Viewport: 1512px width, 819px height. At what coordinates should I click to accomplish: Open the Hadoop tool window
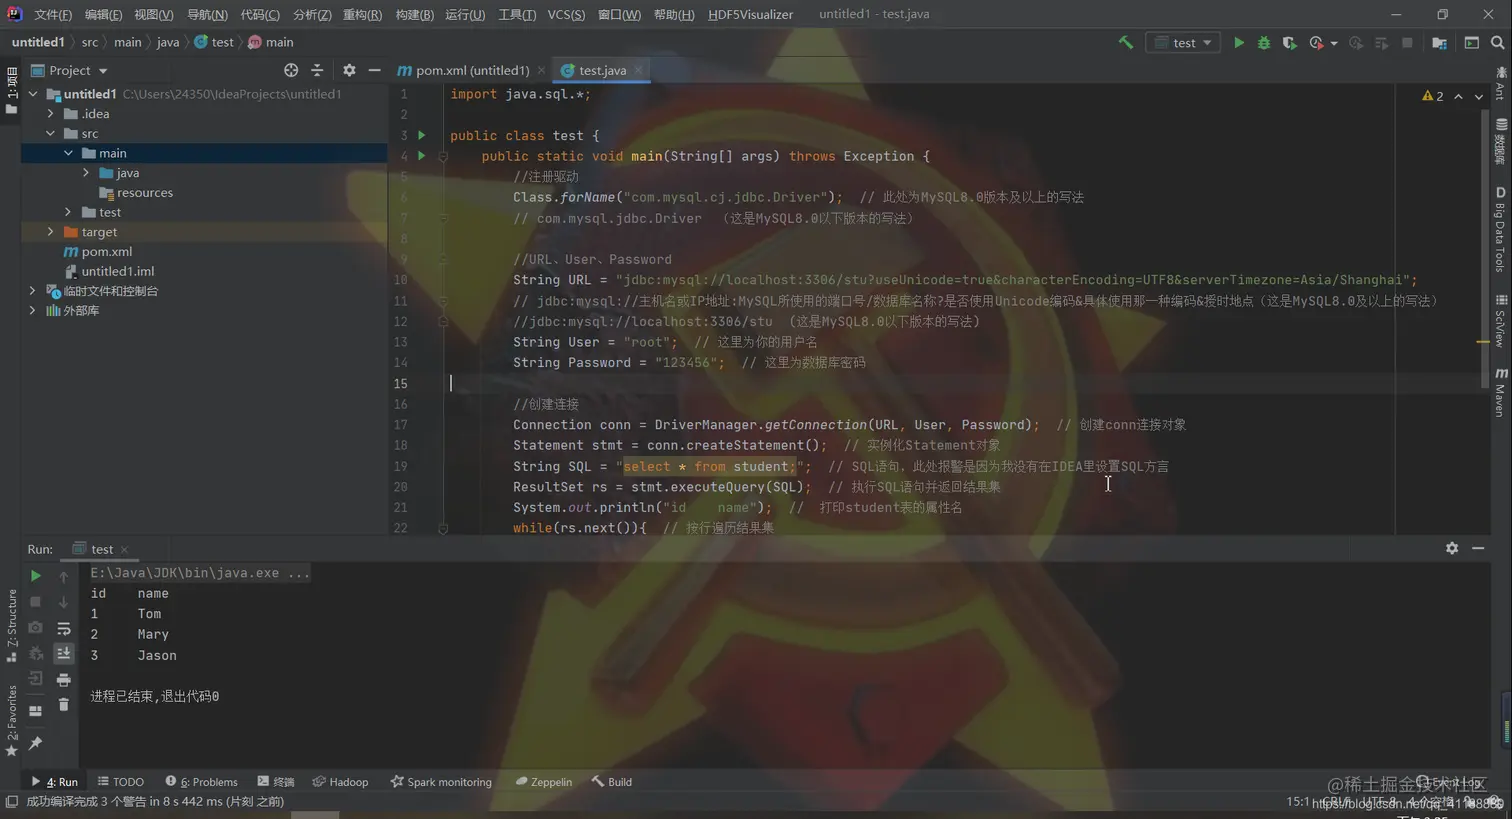[x=340, y=782]
